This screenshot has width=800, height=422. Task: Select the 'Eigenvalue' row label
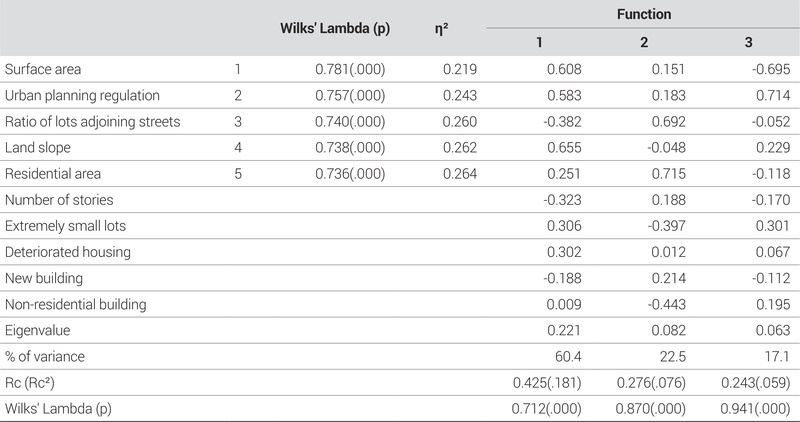click(36, 330)
